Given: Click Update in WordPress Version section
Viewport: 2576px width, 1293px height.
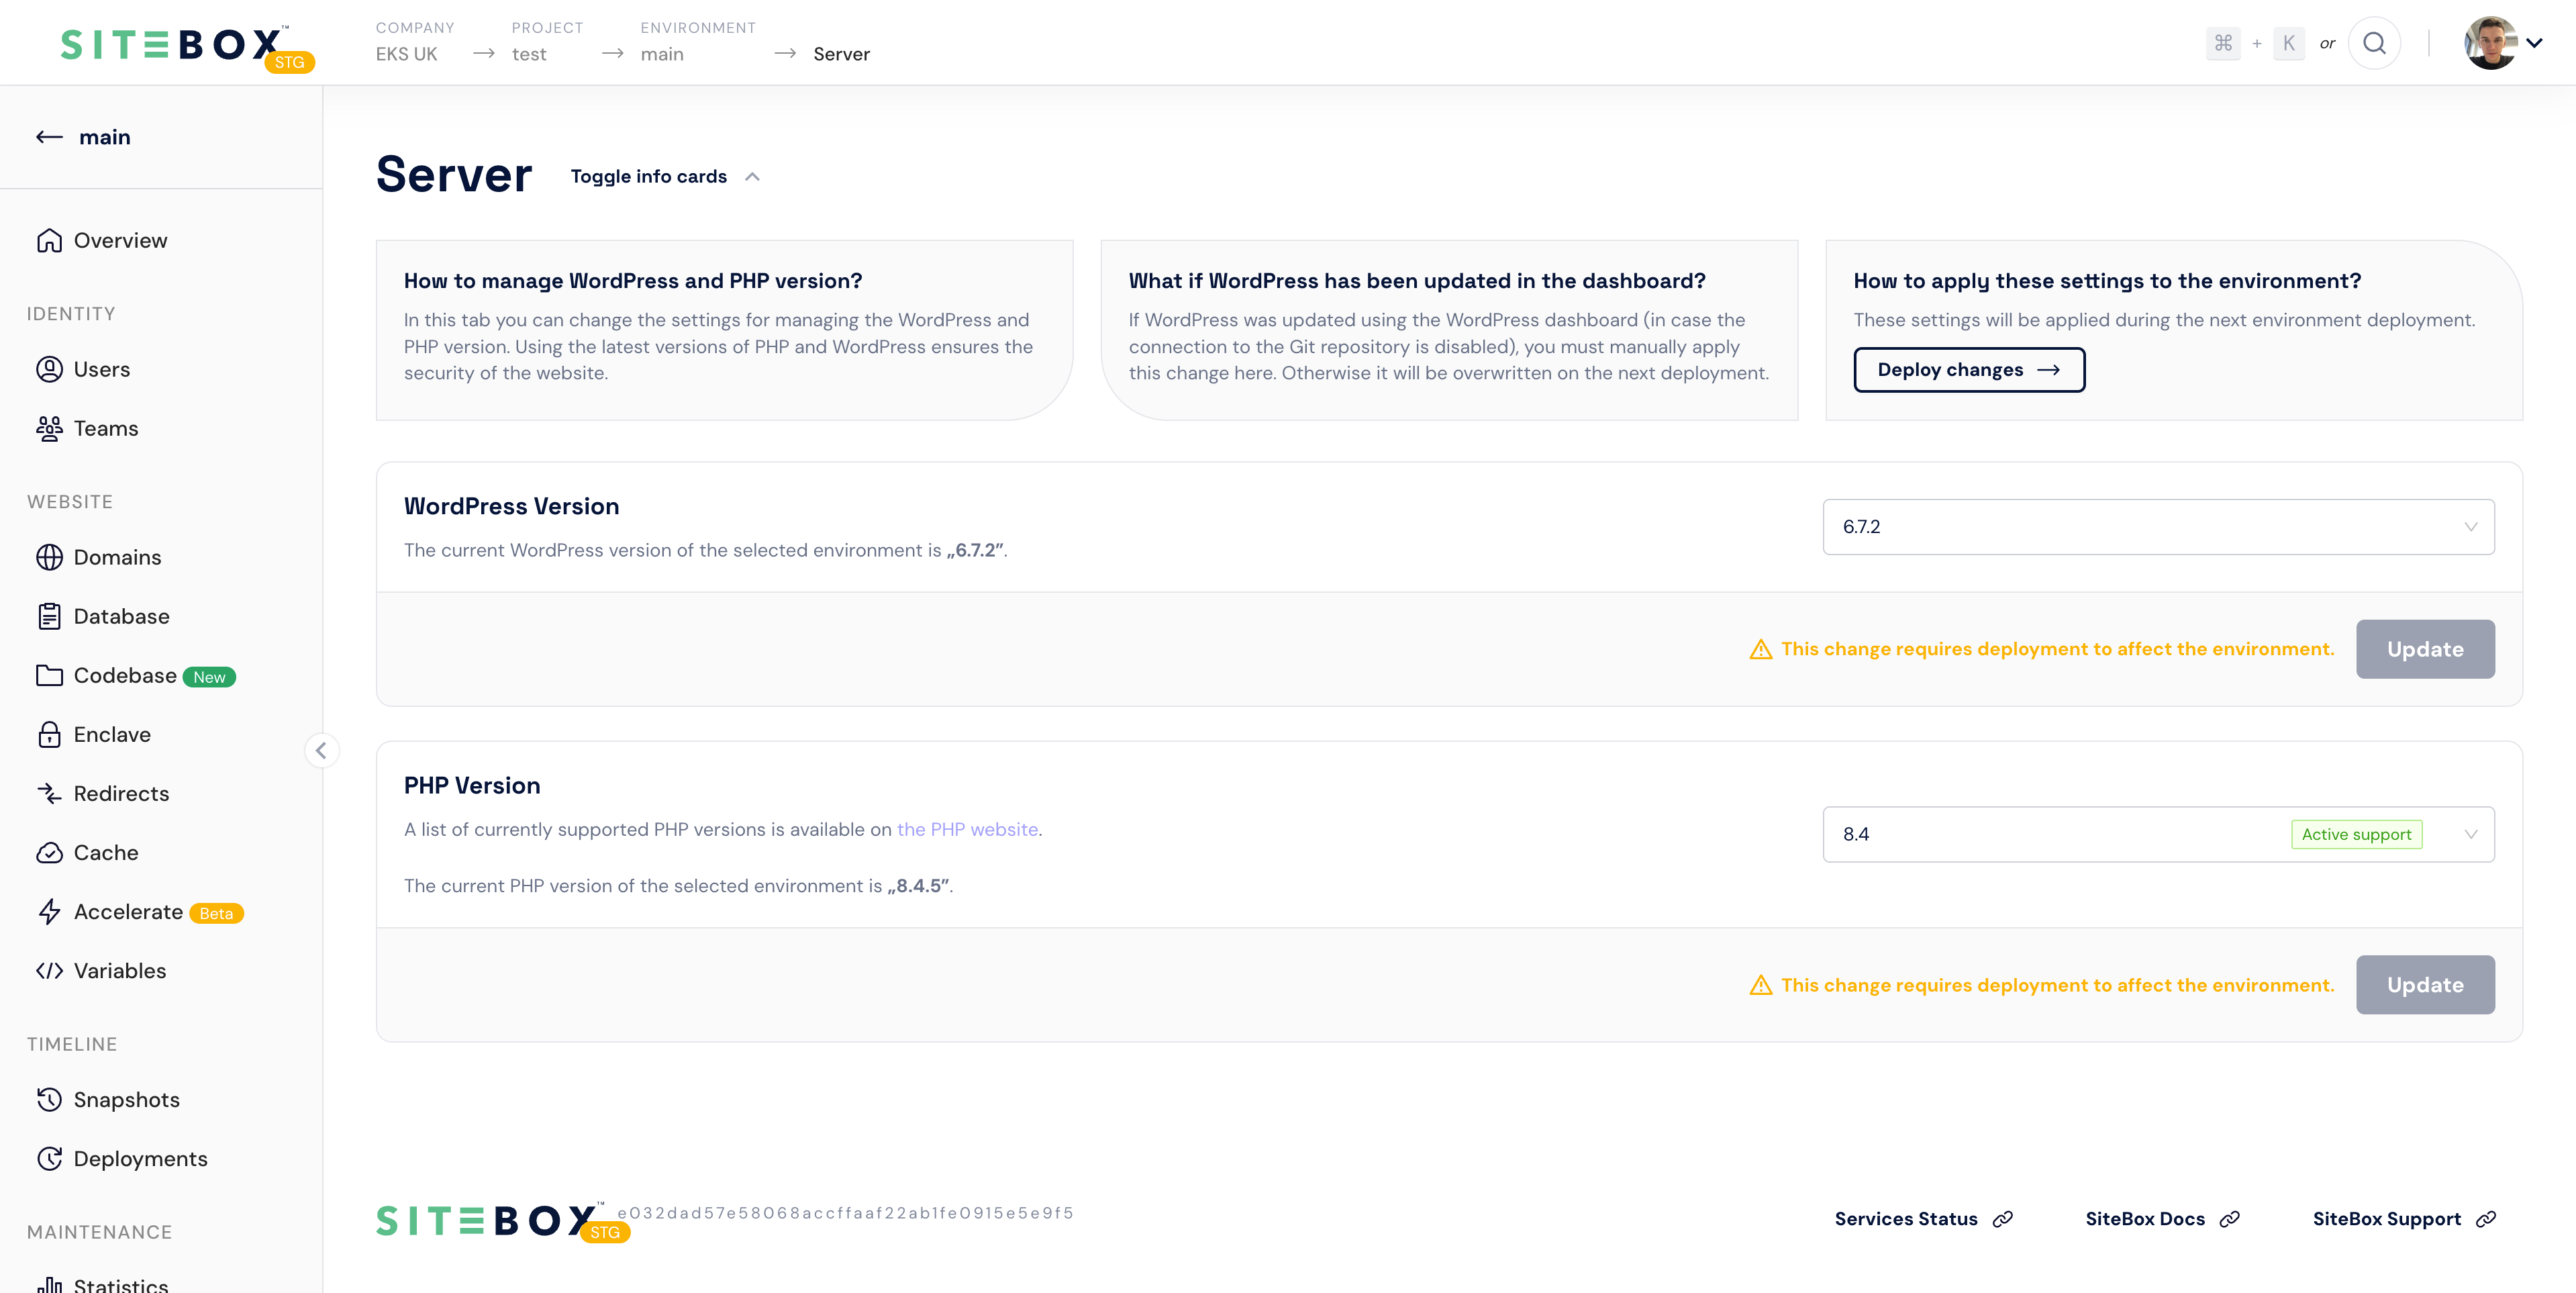Looking at the screenshot, I should [x=2425, y=650].
